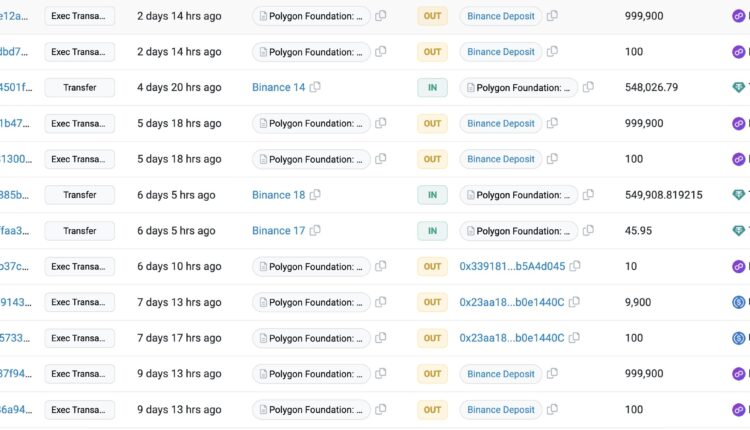Image resolution: width=750 pixels, height=430 pixels.
Task: Click Binance Deposit tag in 6 days 5 hrs... no, 7 days 17 hrs row's 0x23aa18...b0e1440C link
Action: pos(512,338)
